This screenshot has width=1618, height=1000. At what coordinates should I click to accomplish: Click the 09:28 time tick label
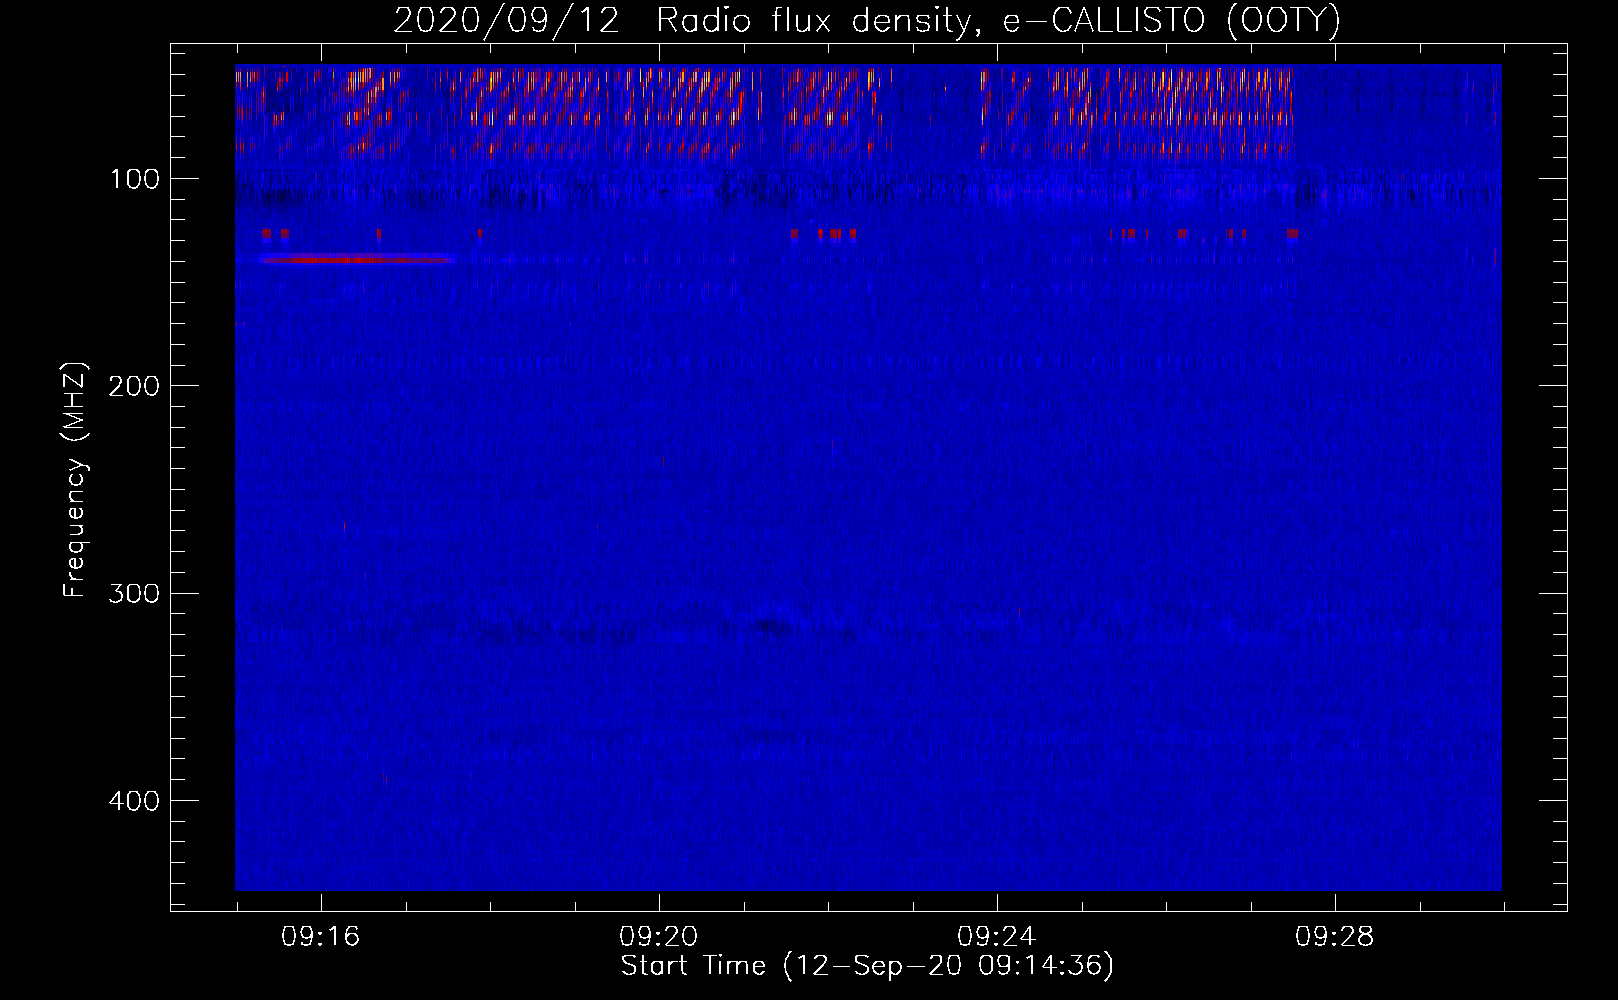point(1334,937)
